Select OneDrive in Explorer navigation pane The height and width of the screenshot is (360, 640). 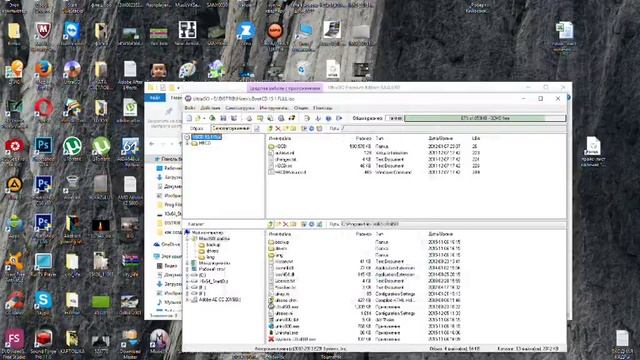[167, 244]
